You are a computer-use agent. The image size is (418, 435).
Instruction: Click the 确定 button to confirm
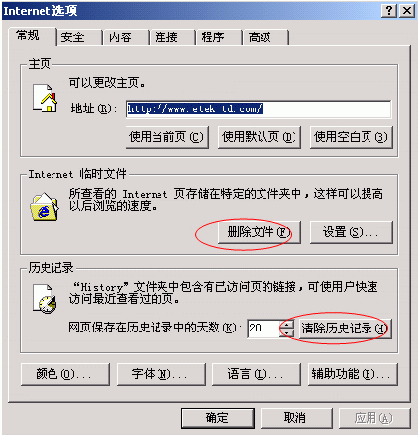coord(218,418)
